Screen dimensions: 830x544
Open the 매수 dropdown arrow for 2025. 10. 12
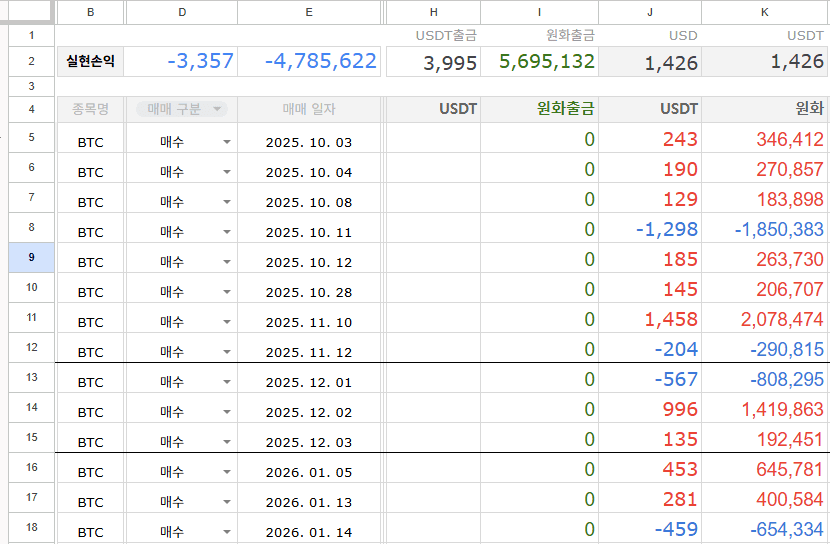coord(227,262)
